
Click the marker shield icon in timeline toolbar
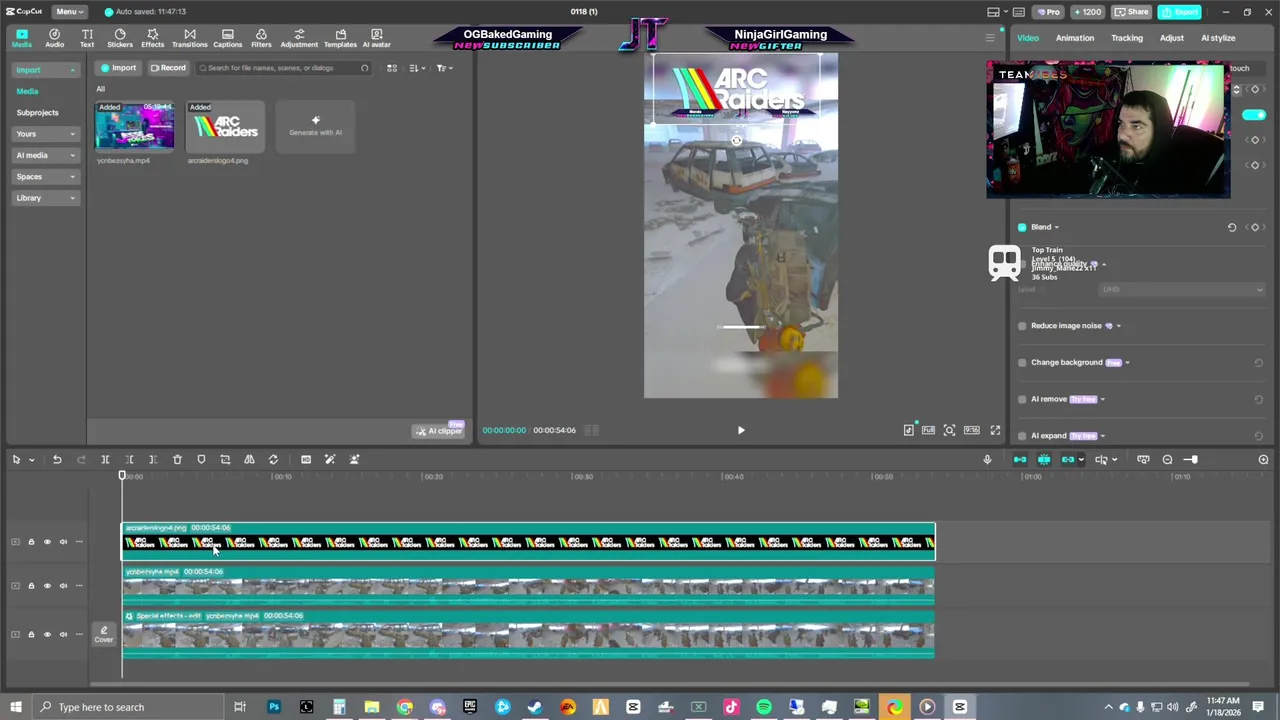click(x=201, y=459)
